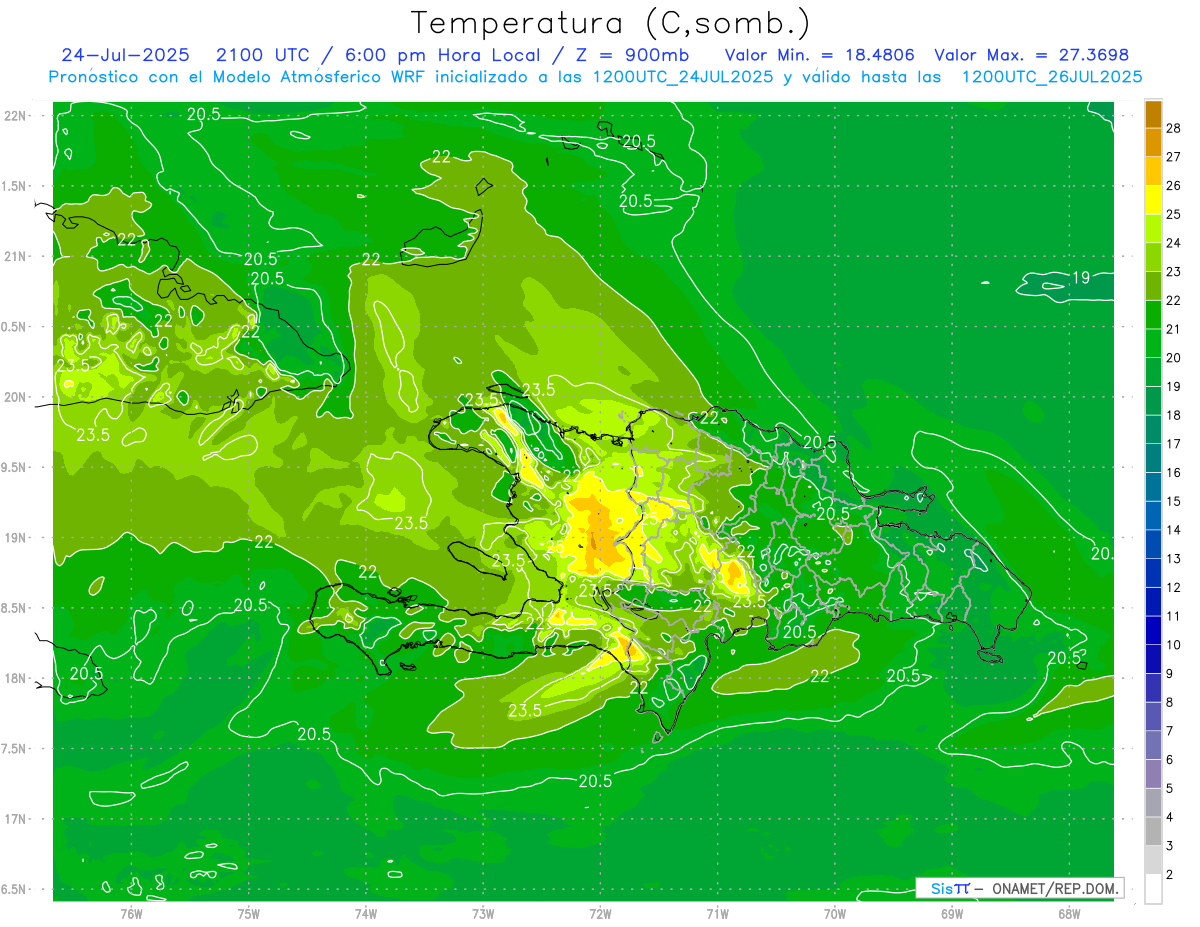Screen dimensions: 1200x927
Task: Click the "22N" latitude axis label
Action: 15,116
